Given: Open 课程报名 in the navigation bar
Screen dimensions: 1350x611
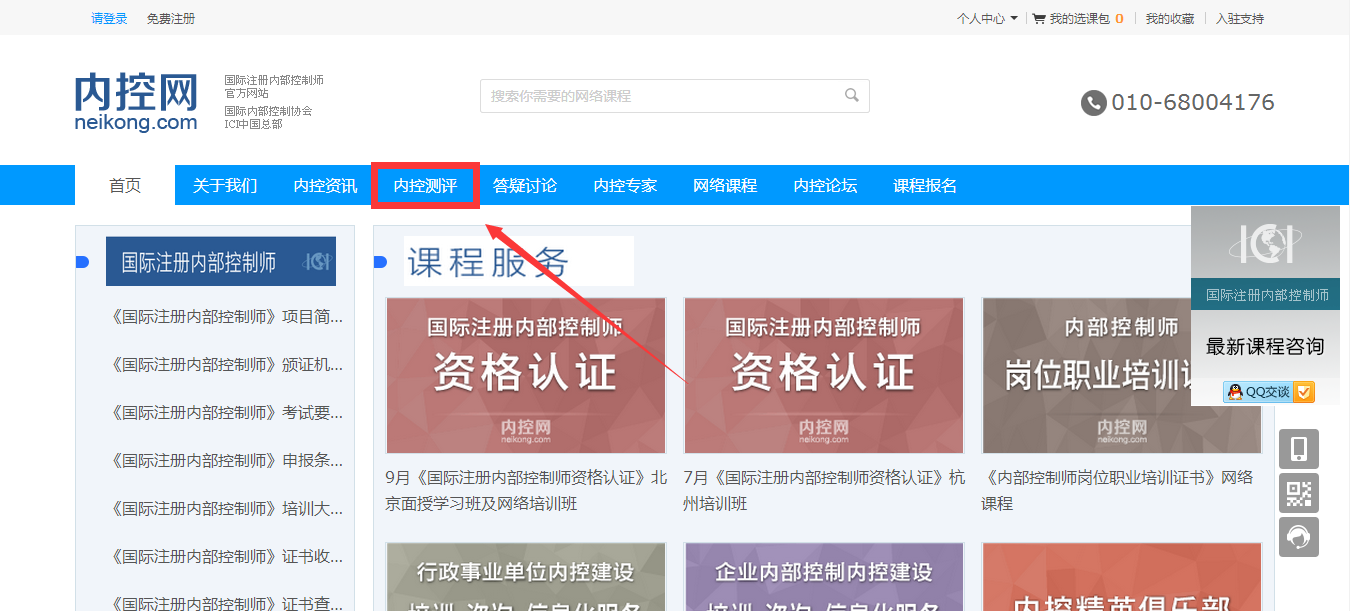Looking at the screenshot, I should pos(925,186).
